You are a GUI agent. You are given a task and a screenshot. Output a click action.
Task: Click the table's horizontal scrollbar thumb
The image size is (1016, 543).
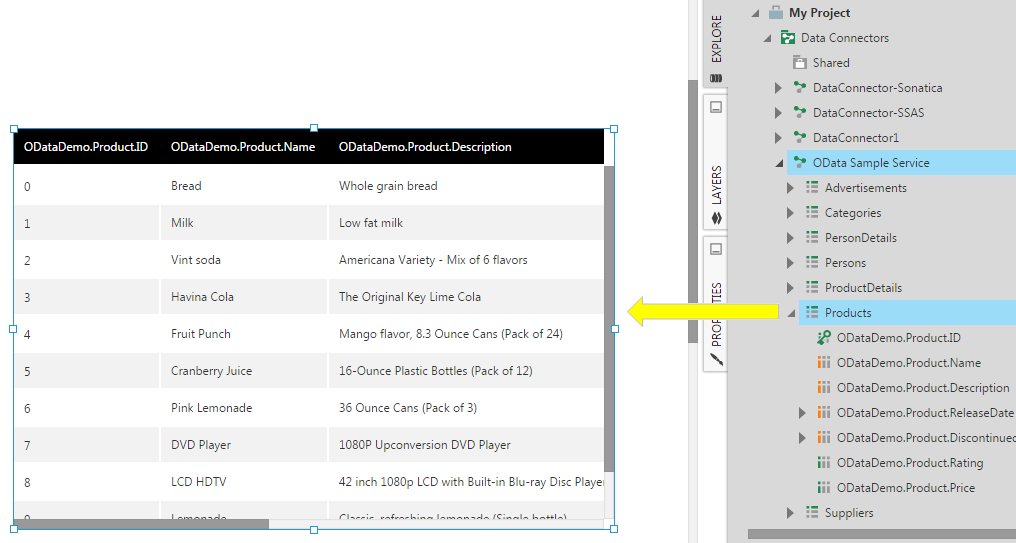(140, 523)
